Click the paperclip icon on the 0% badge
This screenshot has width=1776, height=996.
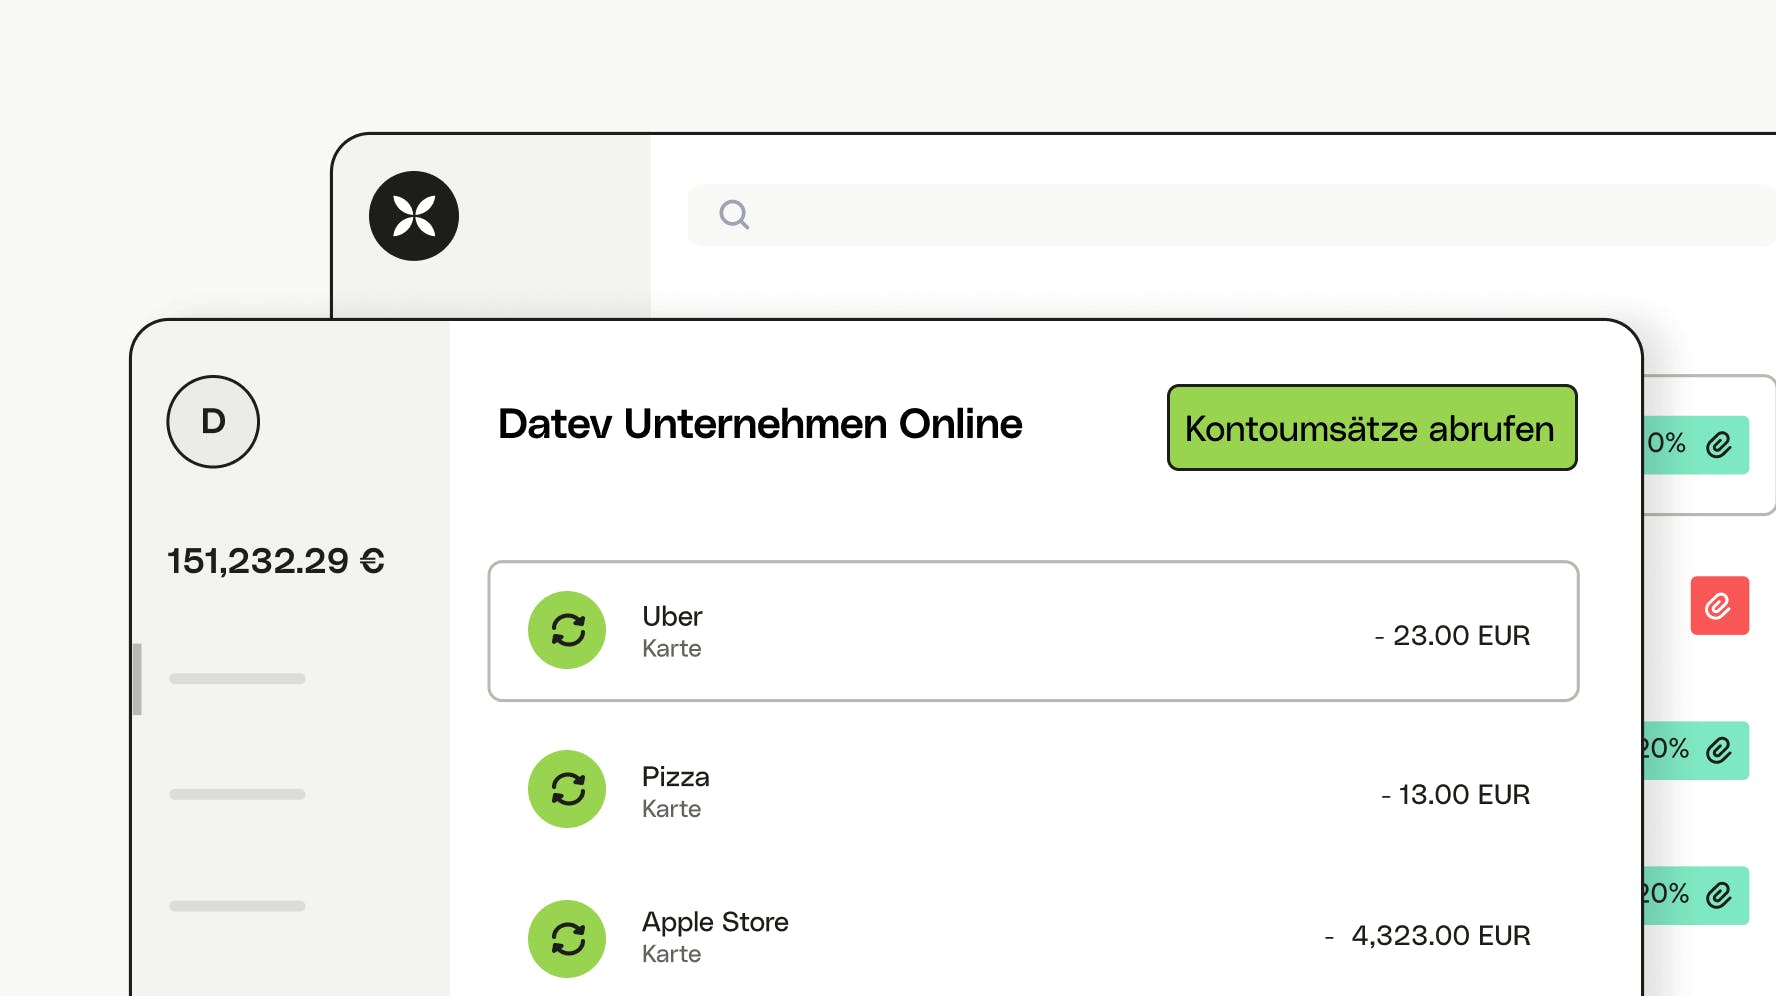pyautogui.click(x=1719, y=445)
